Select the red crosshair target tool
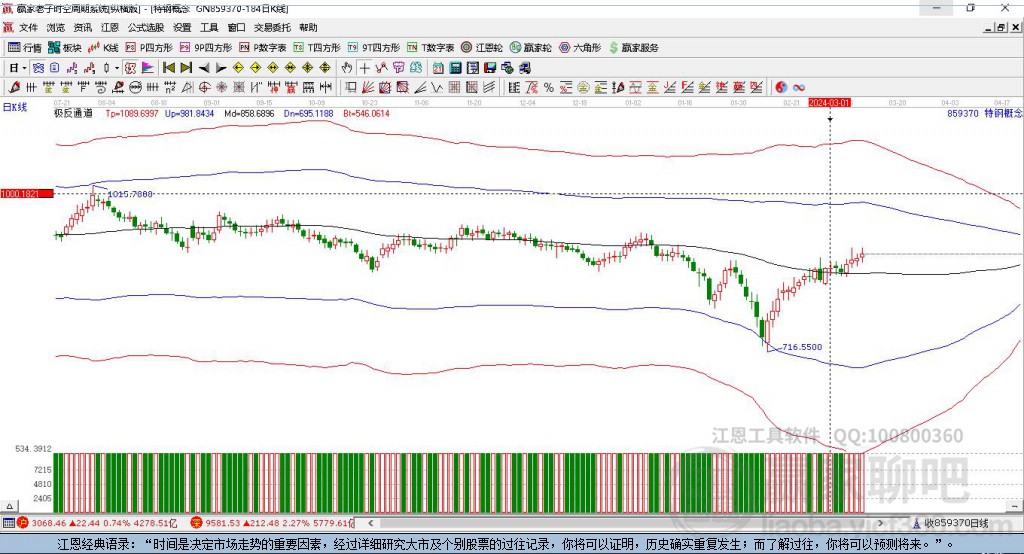The height and width of the screenshot is (554, 1024). pos(204,87)
